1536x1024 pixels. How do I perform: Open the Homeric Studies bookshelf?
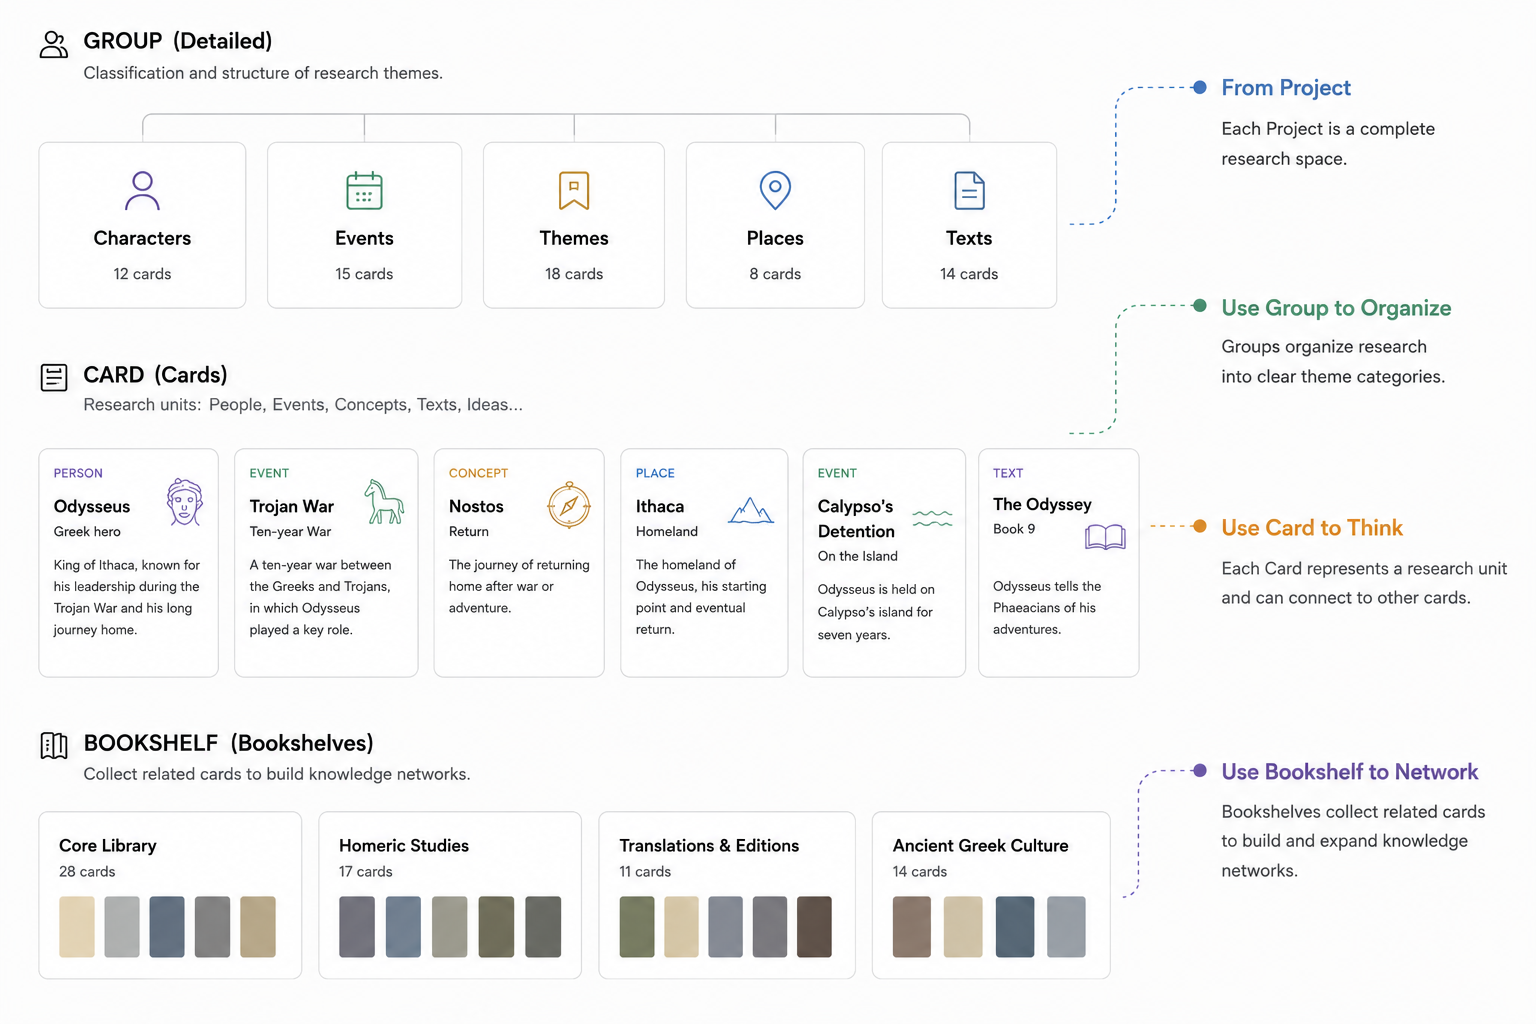(450, 895)
